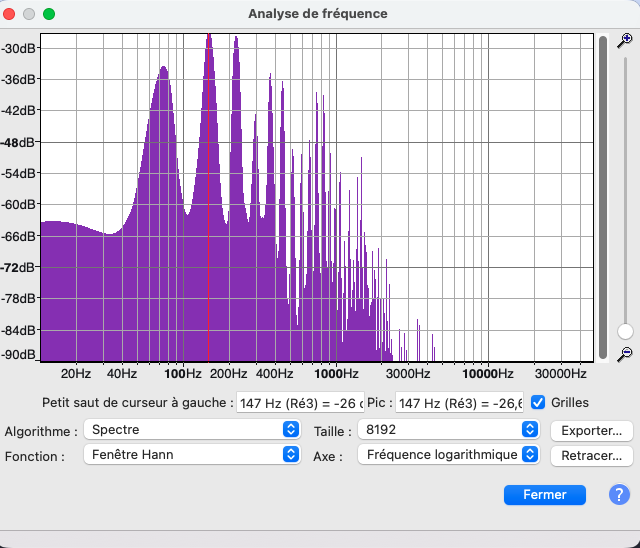Click the 10000Hz axis label
This screenshot has width=640, height=548.
coord(488,374)
